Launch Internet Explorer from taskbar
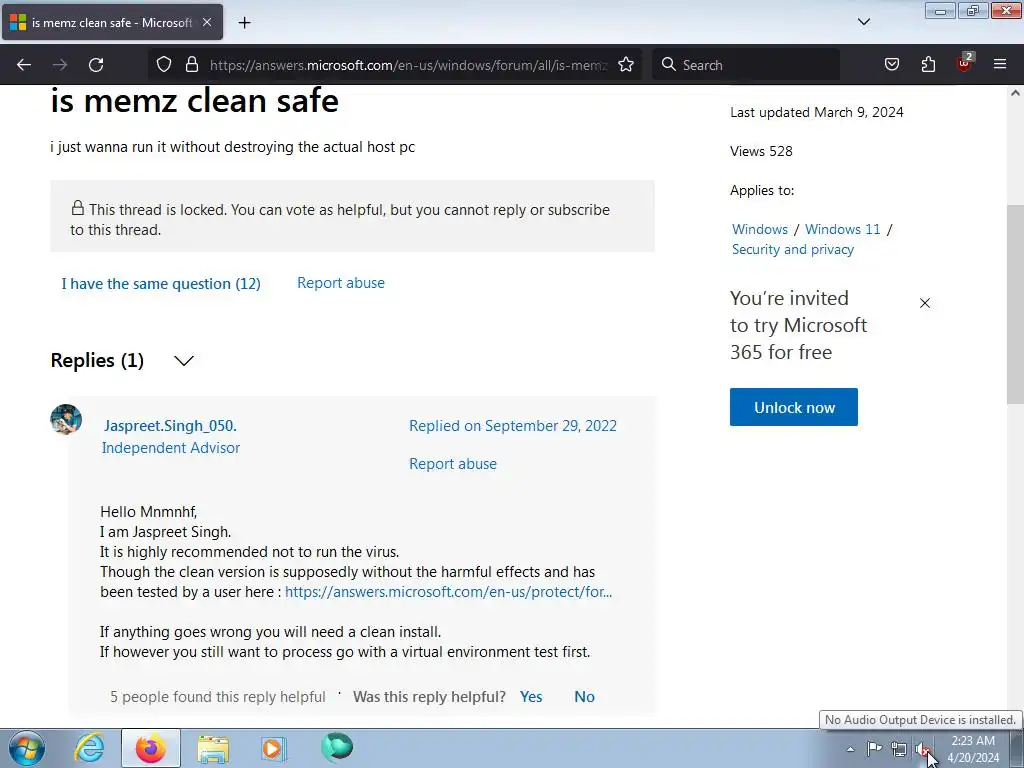The height and width of the screenshot is (768, 1024). [89, 748]
